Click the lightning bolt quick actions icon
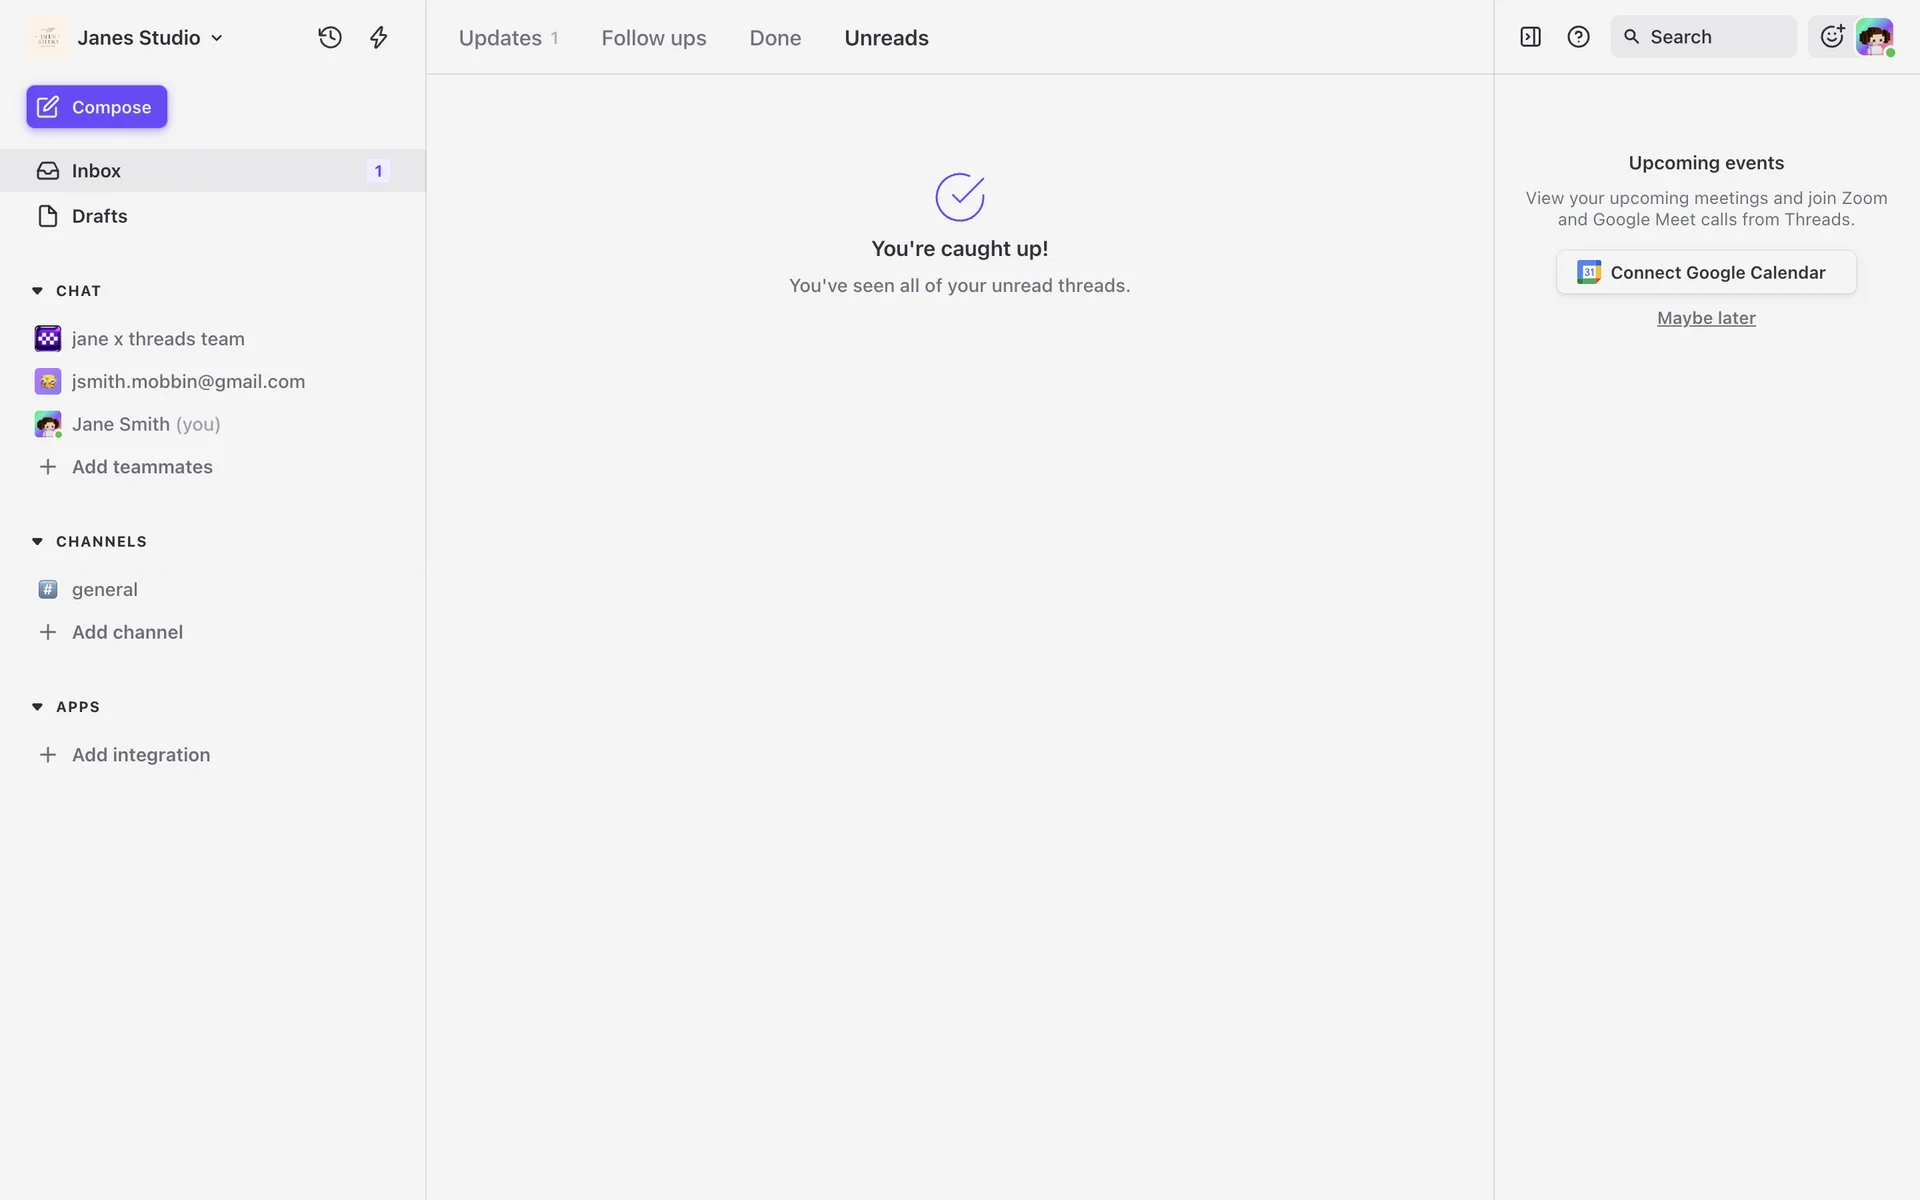Image resolution: width=1920 pixels, height=1200 pixels. [378, 38]
